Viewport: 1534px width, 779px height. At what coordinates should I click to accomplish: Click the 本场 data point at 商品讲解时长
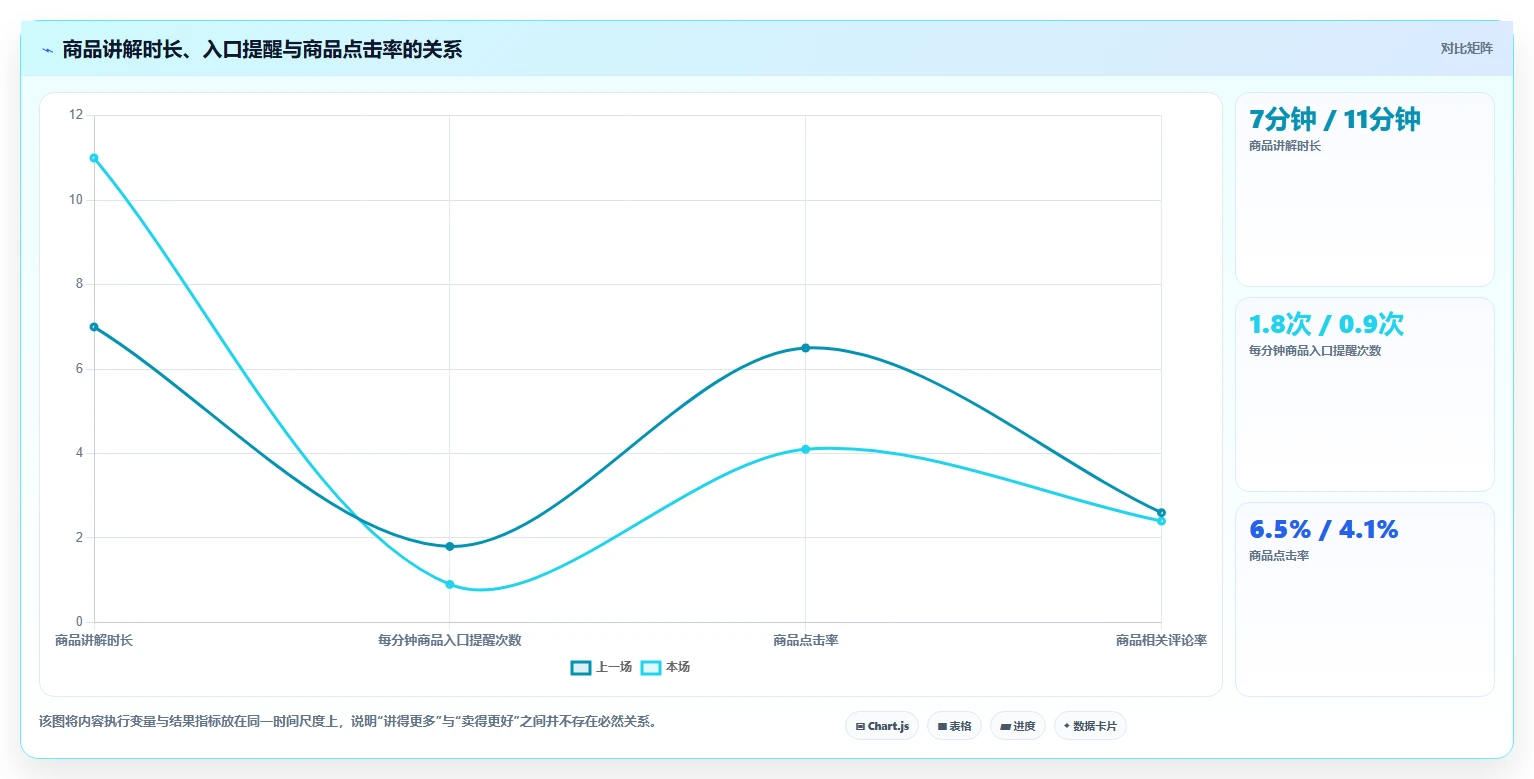(94, 158)
